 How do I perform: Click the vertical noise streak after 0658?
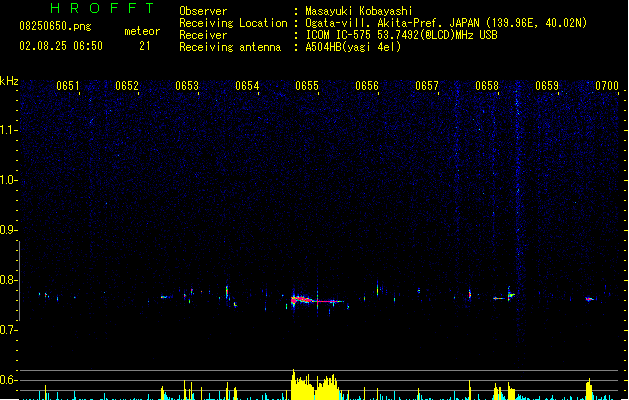click(518, 225)
